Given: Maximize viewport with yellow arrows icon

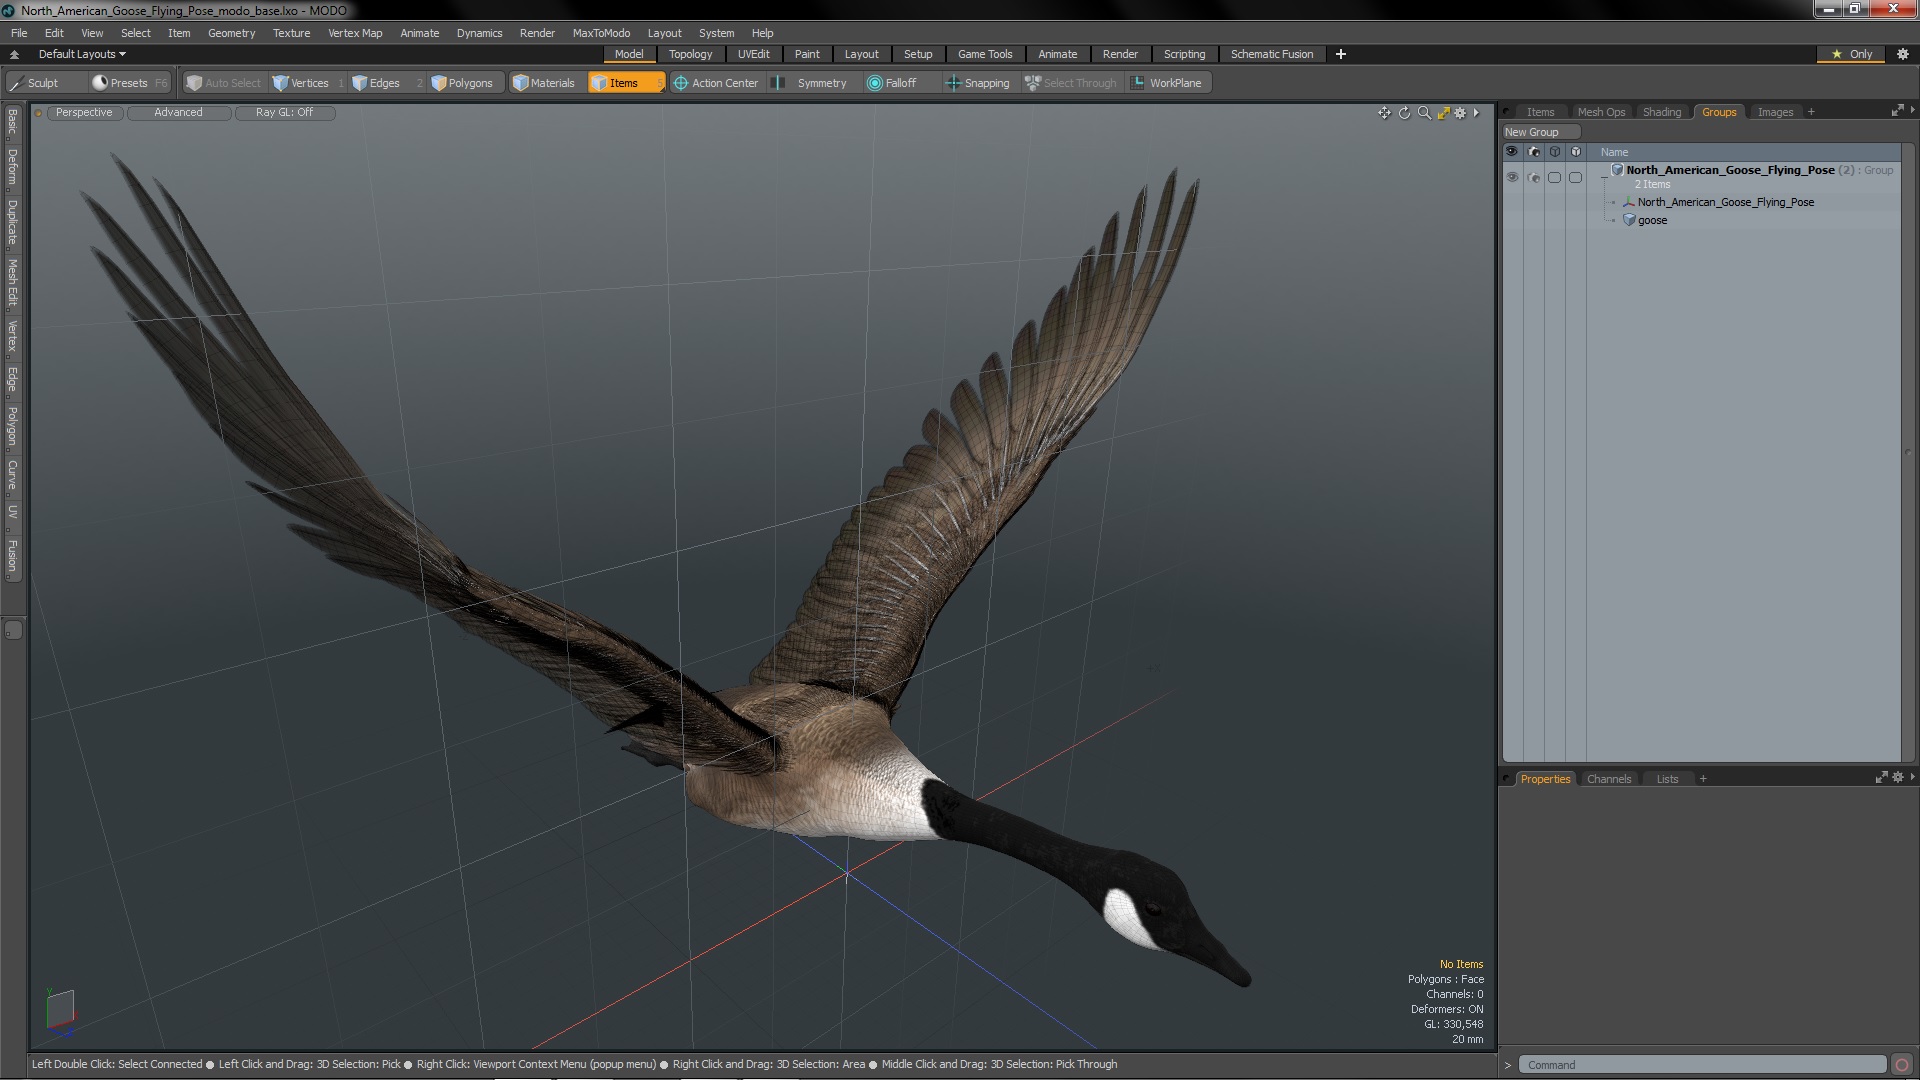Looking at the screenshot, I should [x=1443, y=113].
